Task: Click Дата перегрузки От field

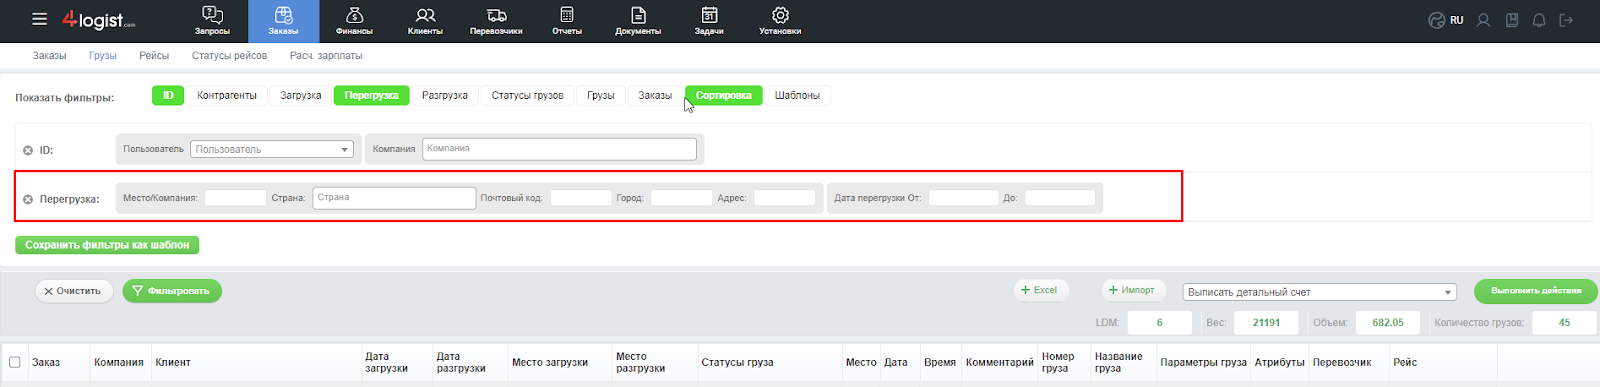Action: (x=964, y=198)
